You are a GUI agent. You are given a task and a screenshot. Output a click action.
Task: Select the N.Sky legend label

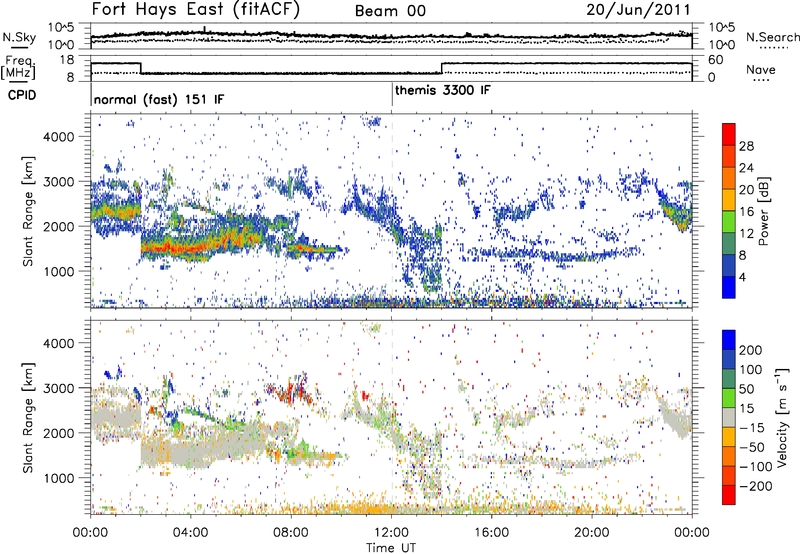(19, 37)
